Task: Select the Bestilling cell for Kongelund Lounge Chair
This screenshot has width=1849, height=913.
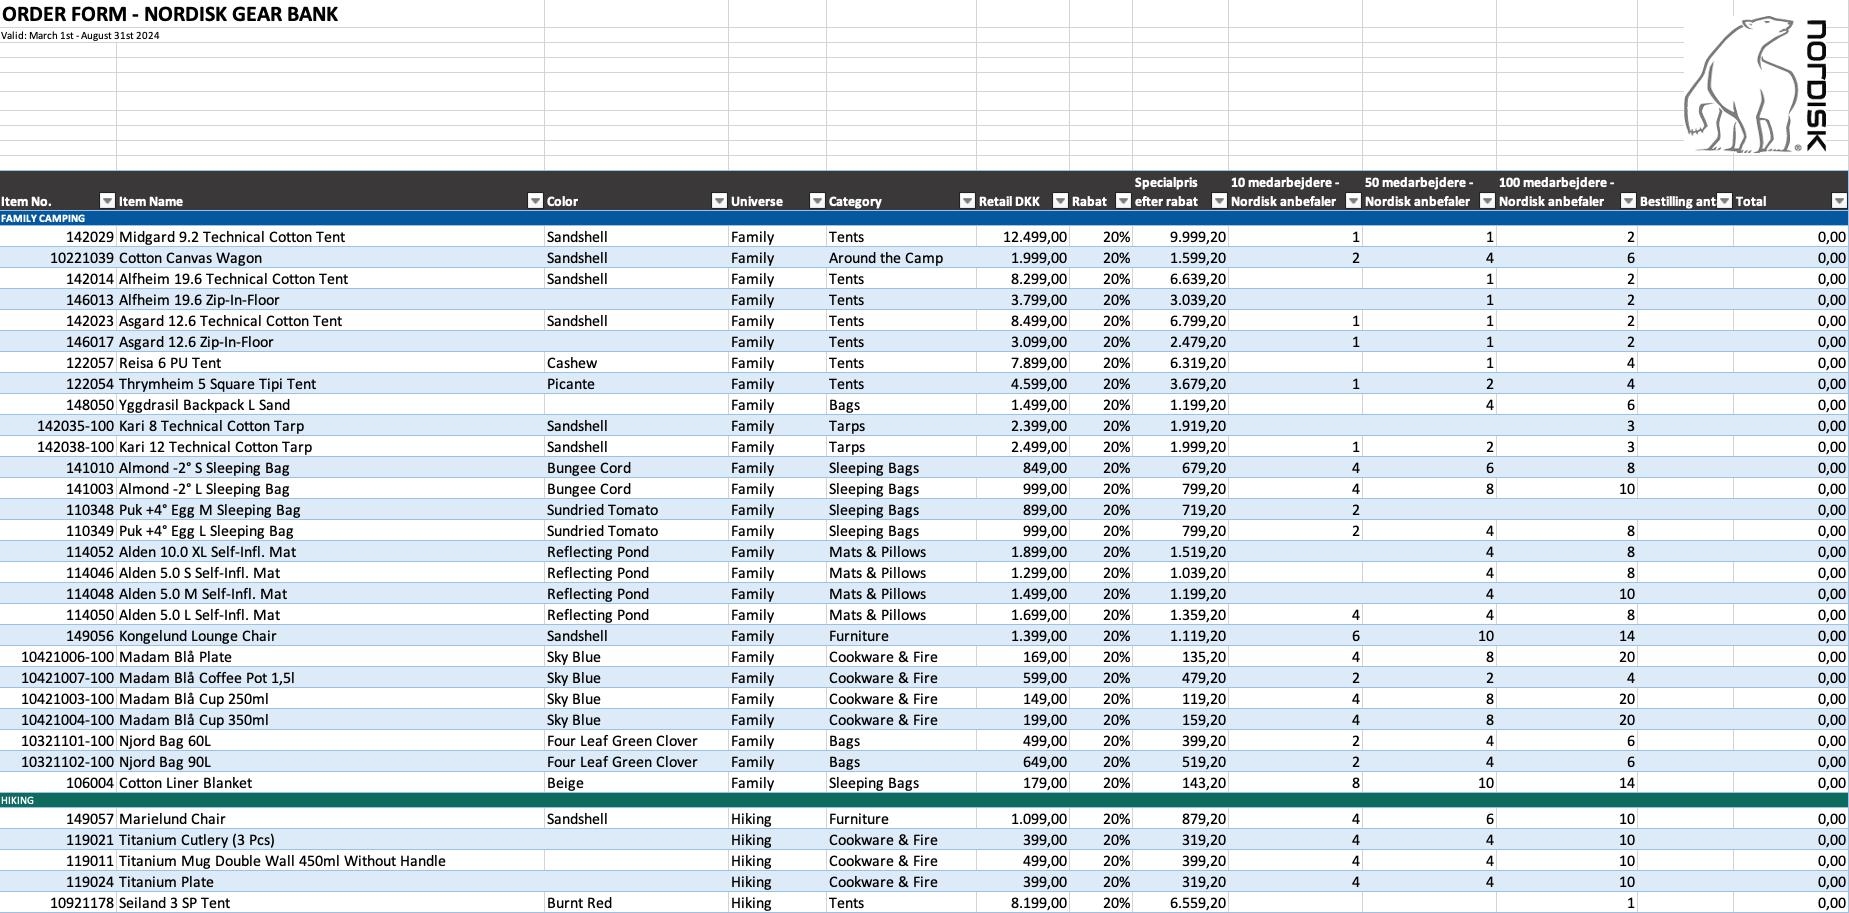Action: [x=1686, y=636]
